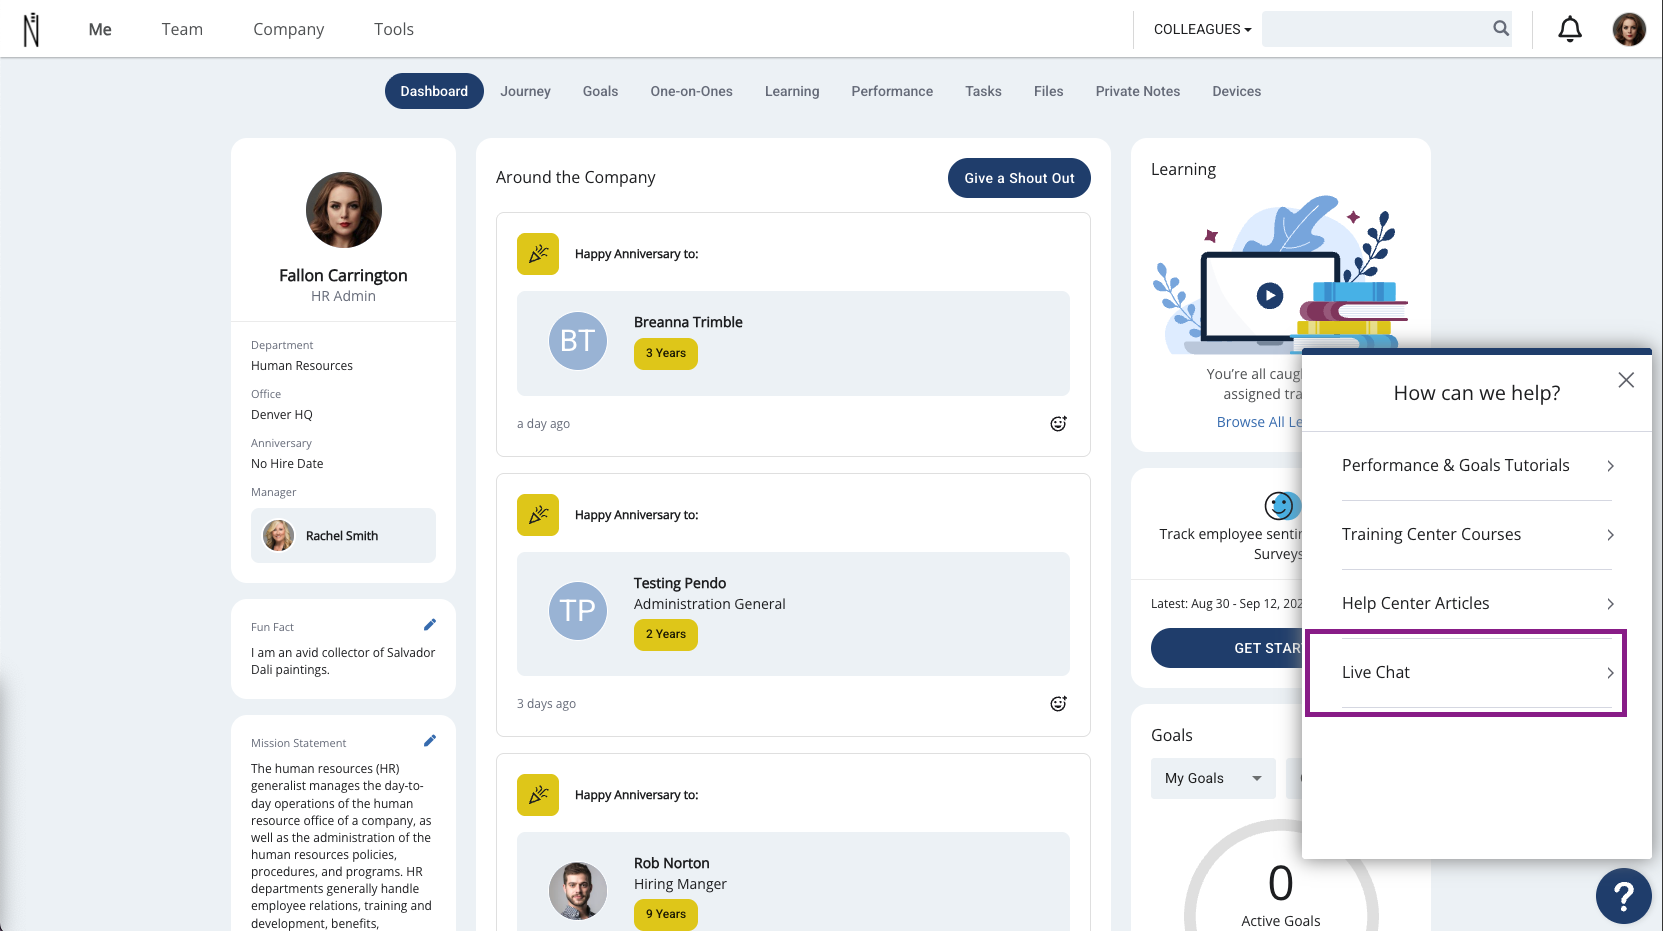Image resolution: width=1663 pixels, height=931 pixels.
Task: Open Rob Norton's name link
Action: (x=672, y=863)
